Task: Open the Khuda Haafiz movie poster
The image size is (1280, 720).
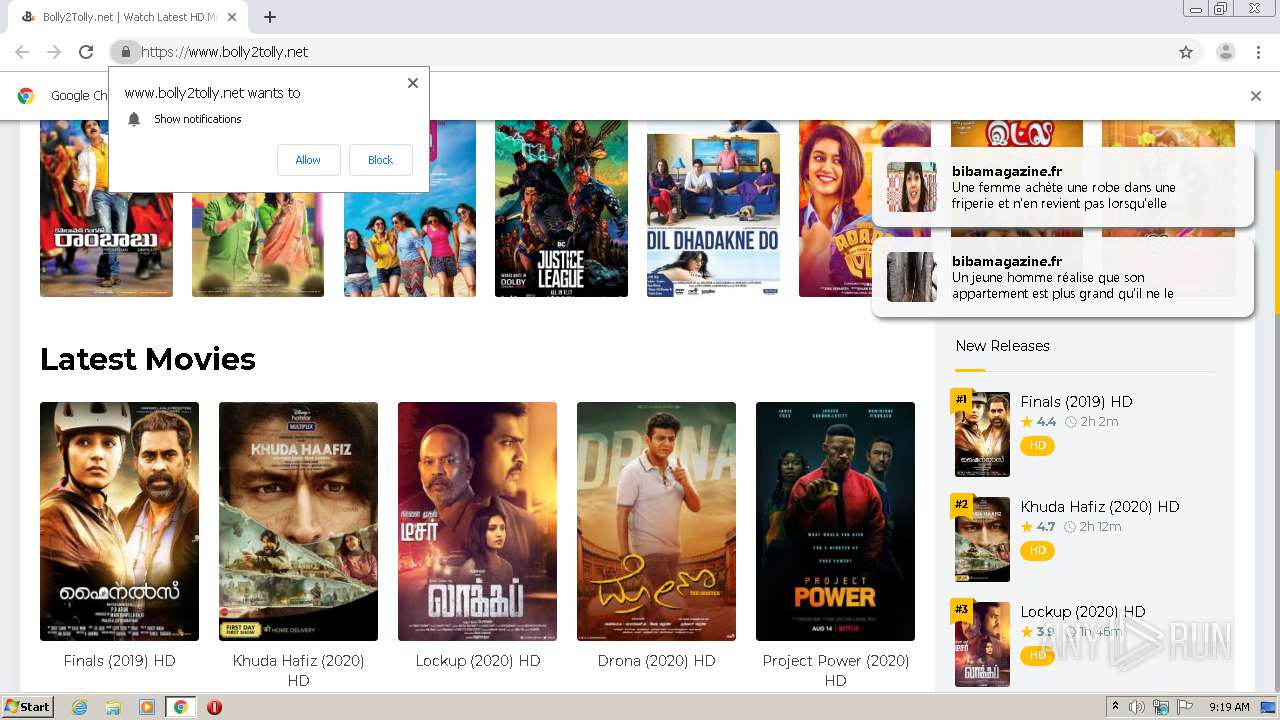Action: [298, 521]
